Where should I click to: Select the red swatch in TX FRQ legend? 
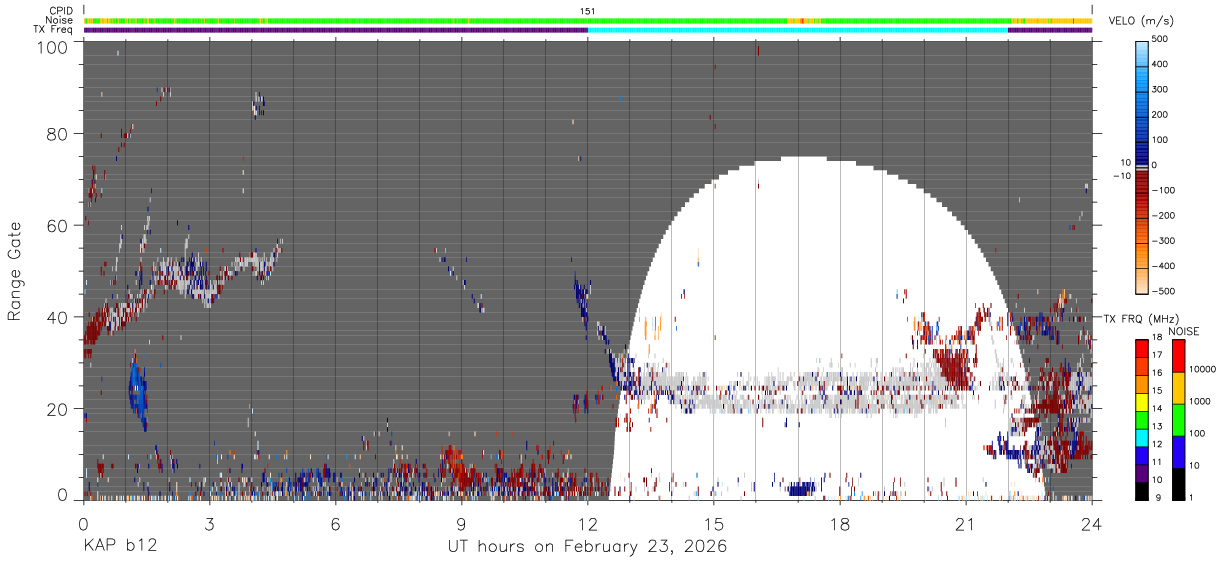click(x=1141, y=348)
